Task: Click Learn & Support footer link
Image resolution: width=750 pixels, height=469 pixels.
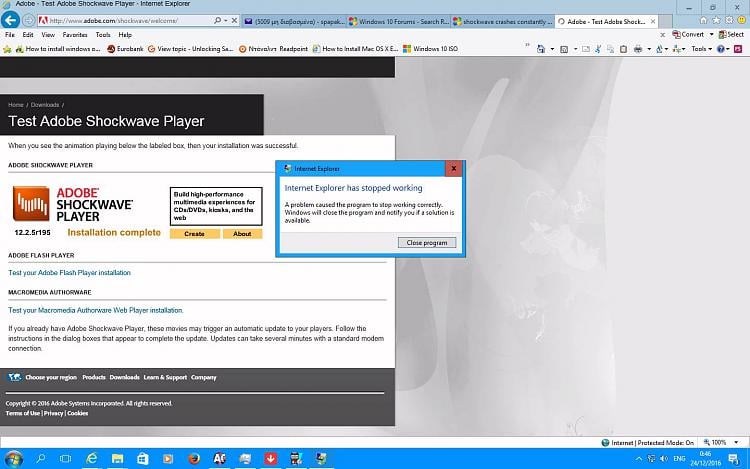Action: pos(165,377)
